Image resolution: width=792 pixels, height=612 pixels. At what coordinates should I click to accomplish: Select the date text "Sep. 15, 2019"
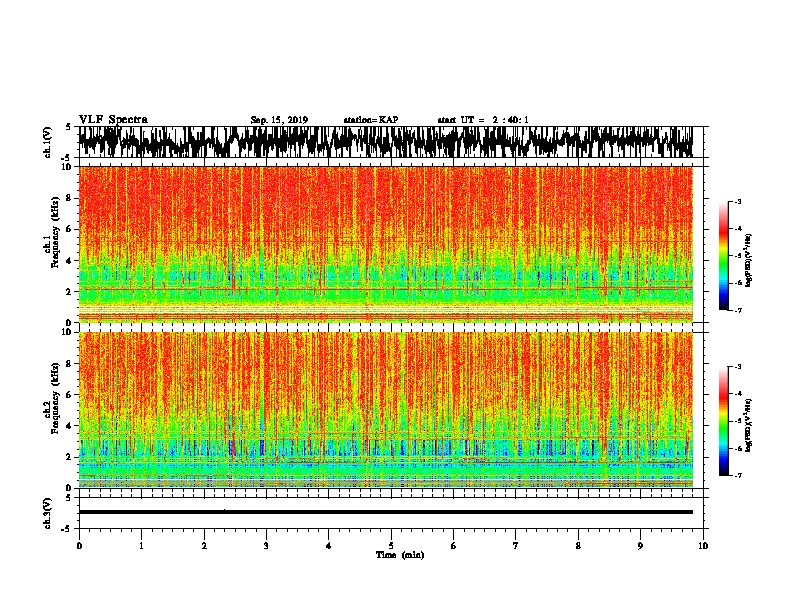tap(279, 120)
